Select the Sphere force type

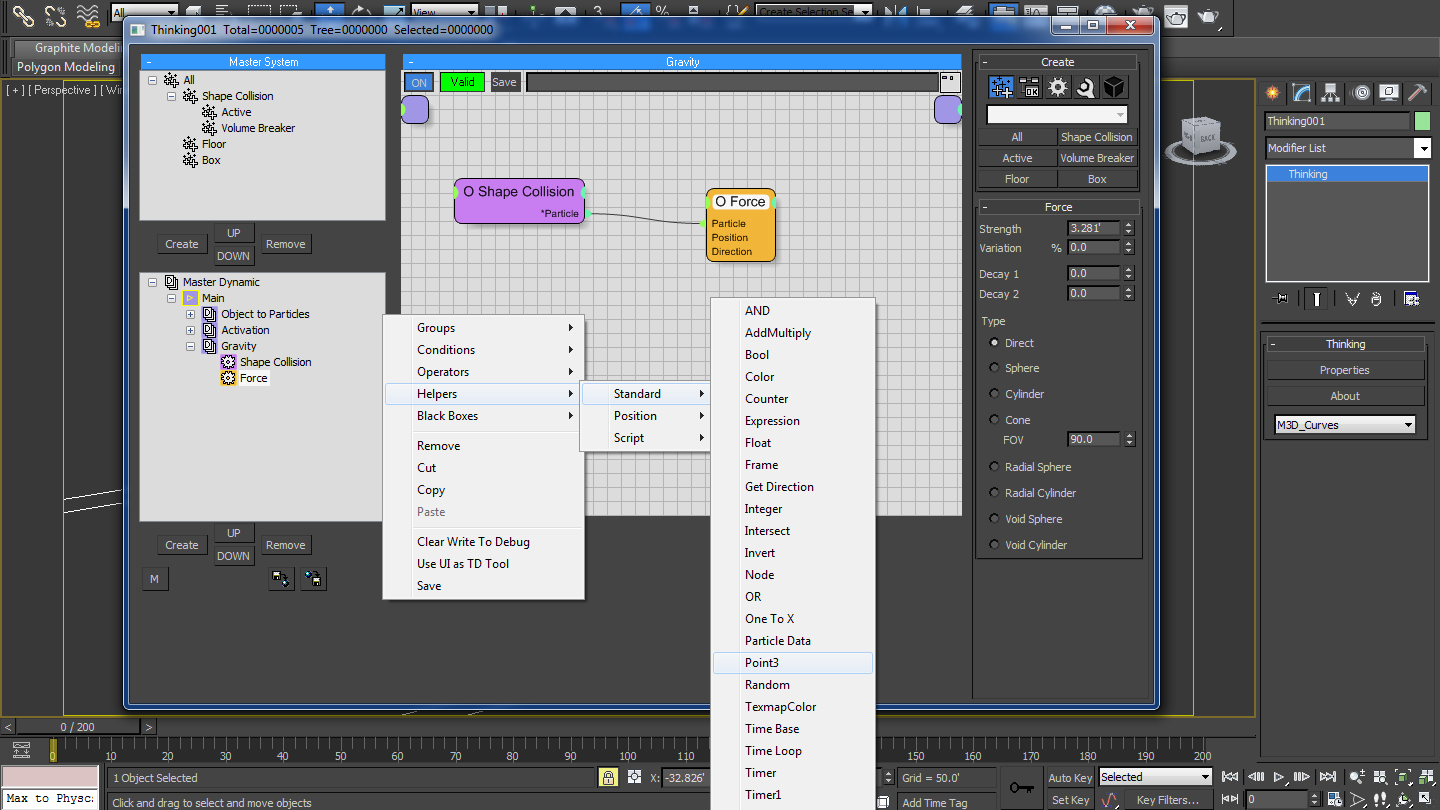click(x=994, y=368)
